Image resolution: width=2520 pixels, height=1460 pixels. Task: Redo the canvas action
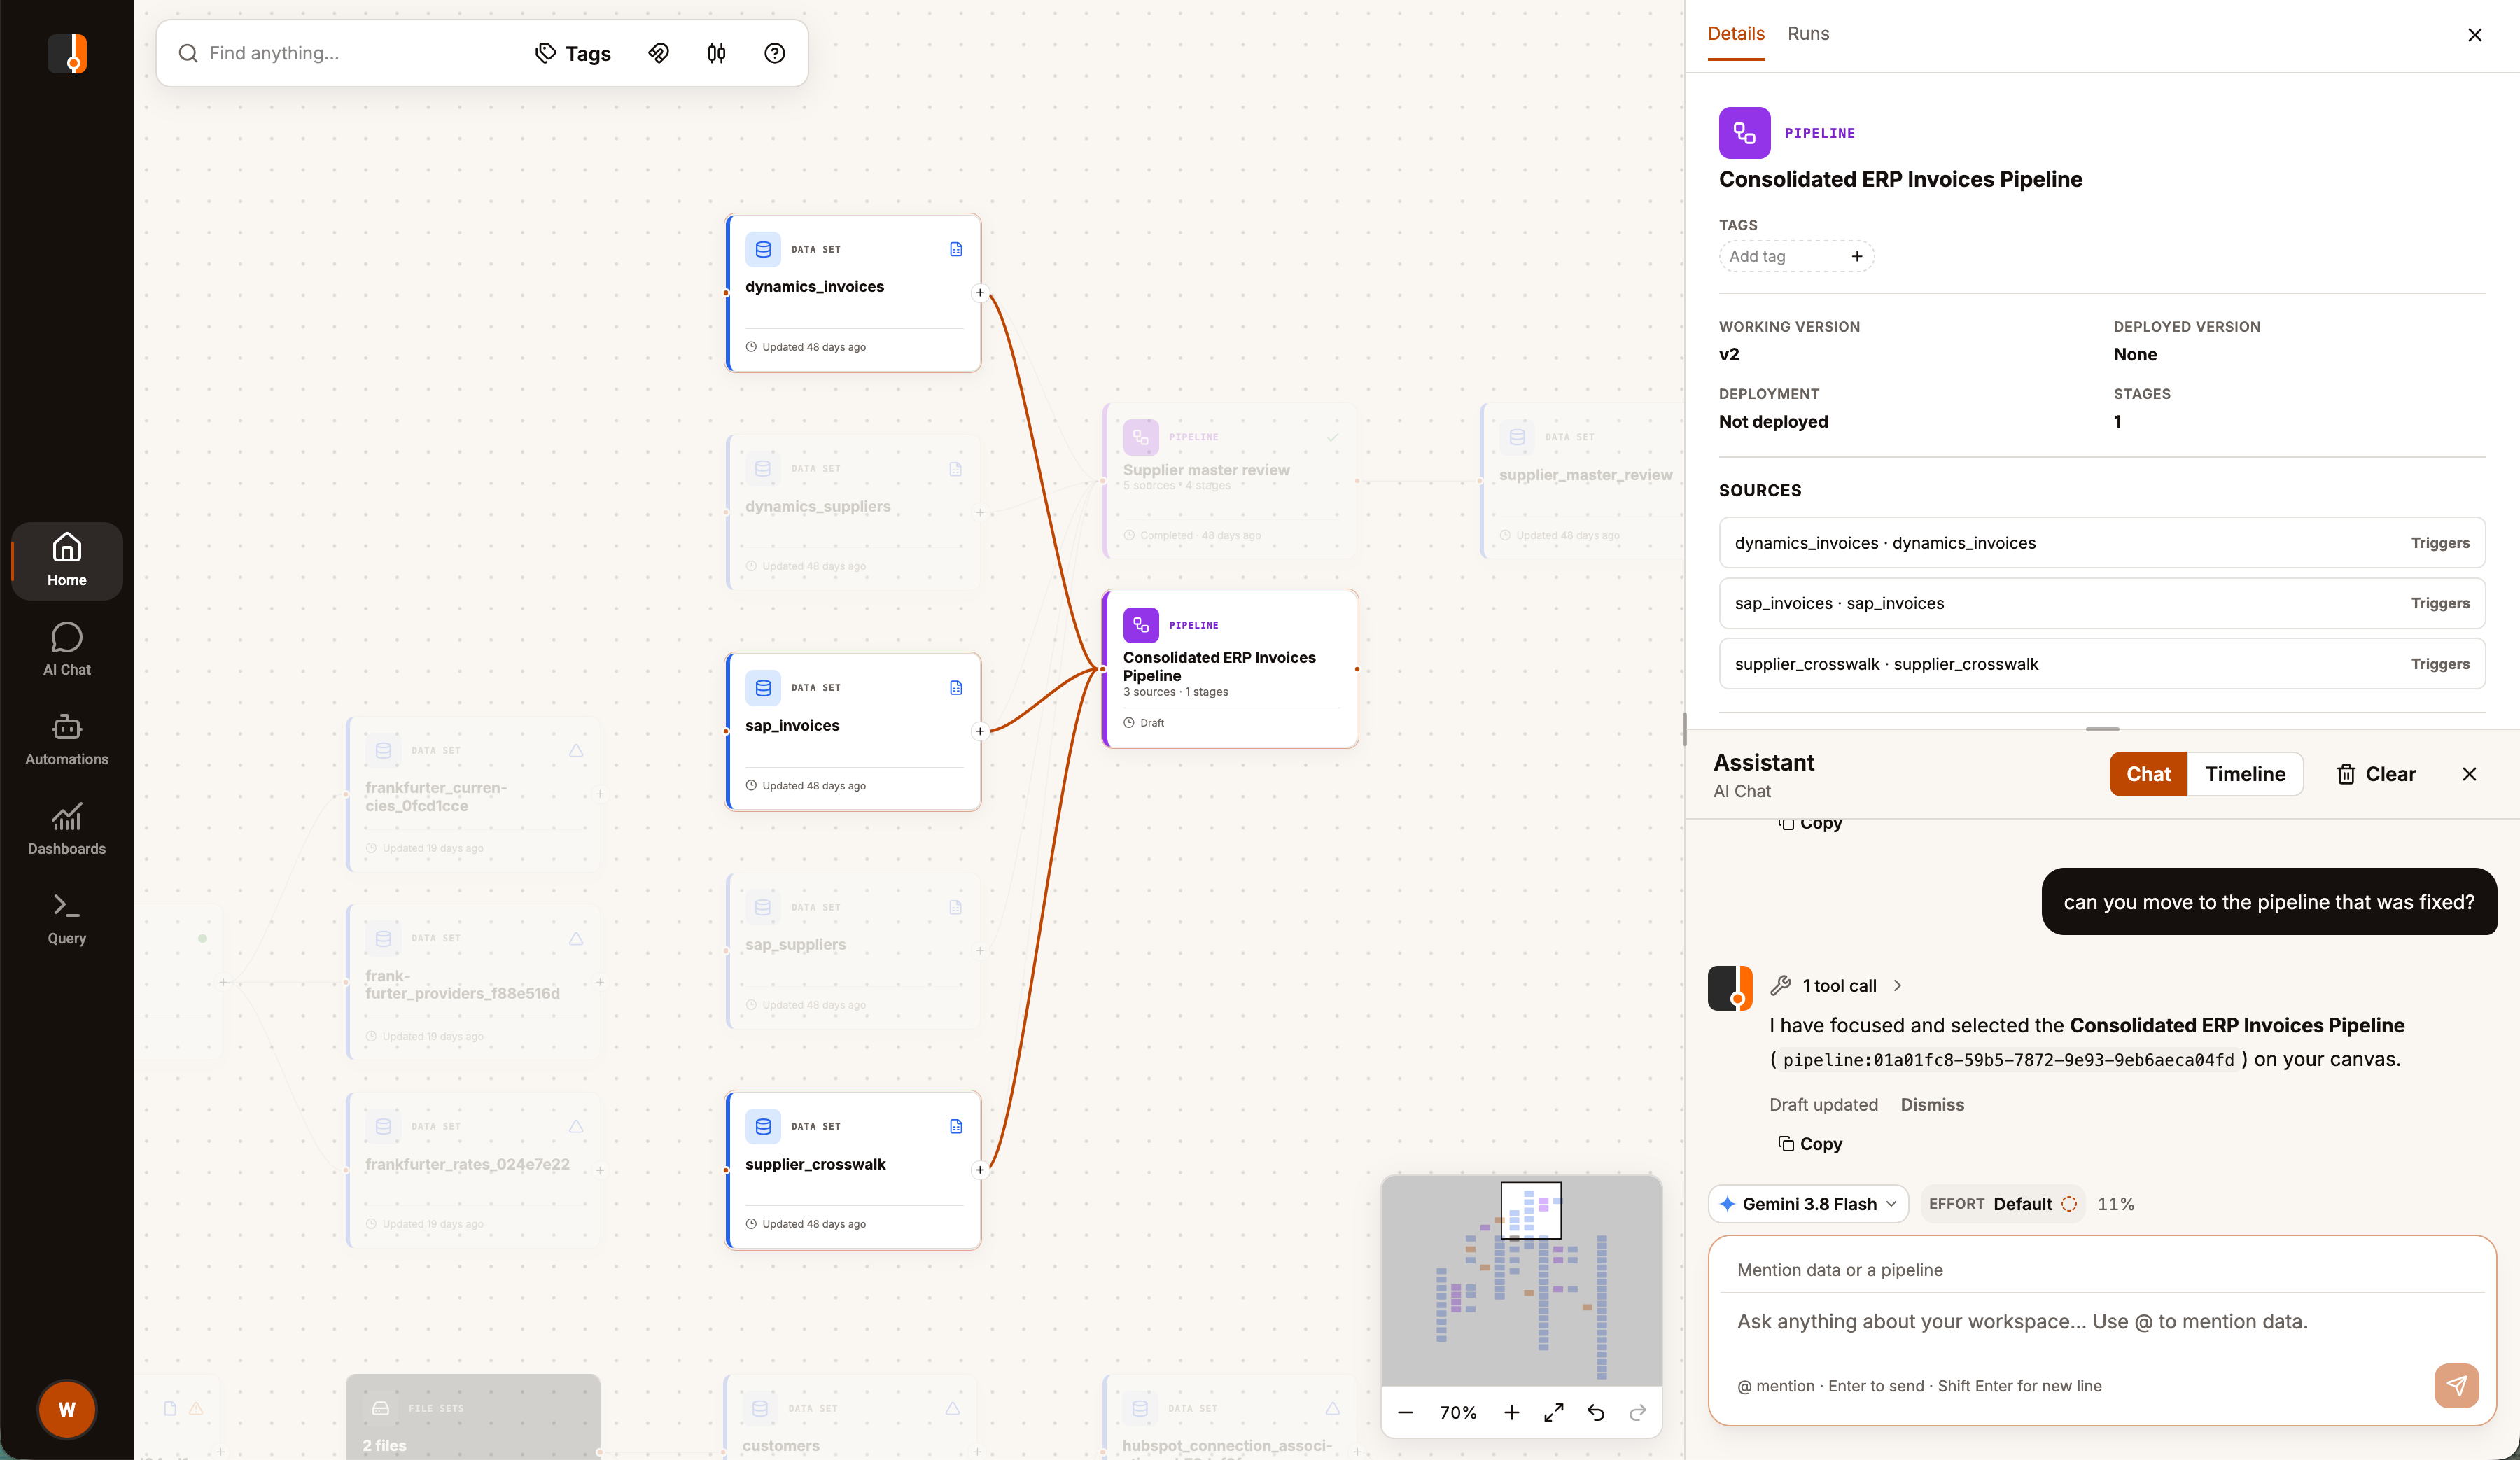tap(1638, 1412)
